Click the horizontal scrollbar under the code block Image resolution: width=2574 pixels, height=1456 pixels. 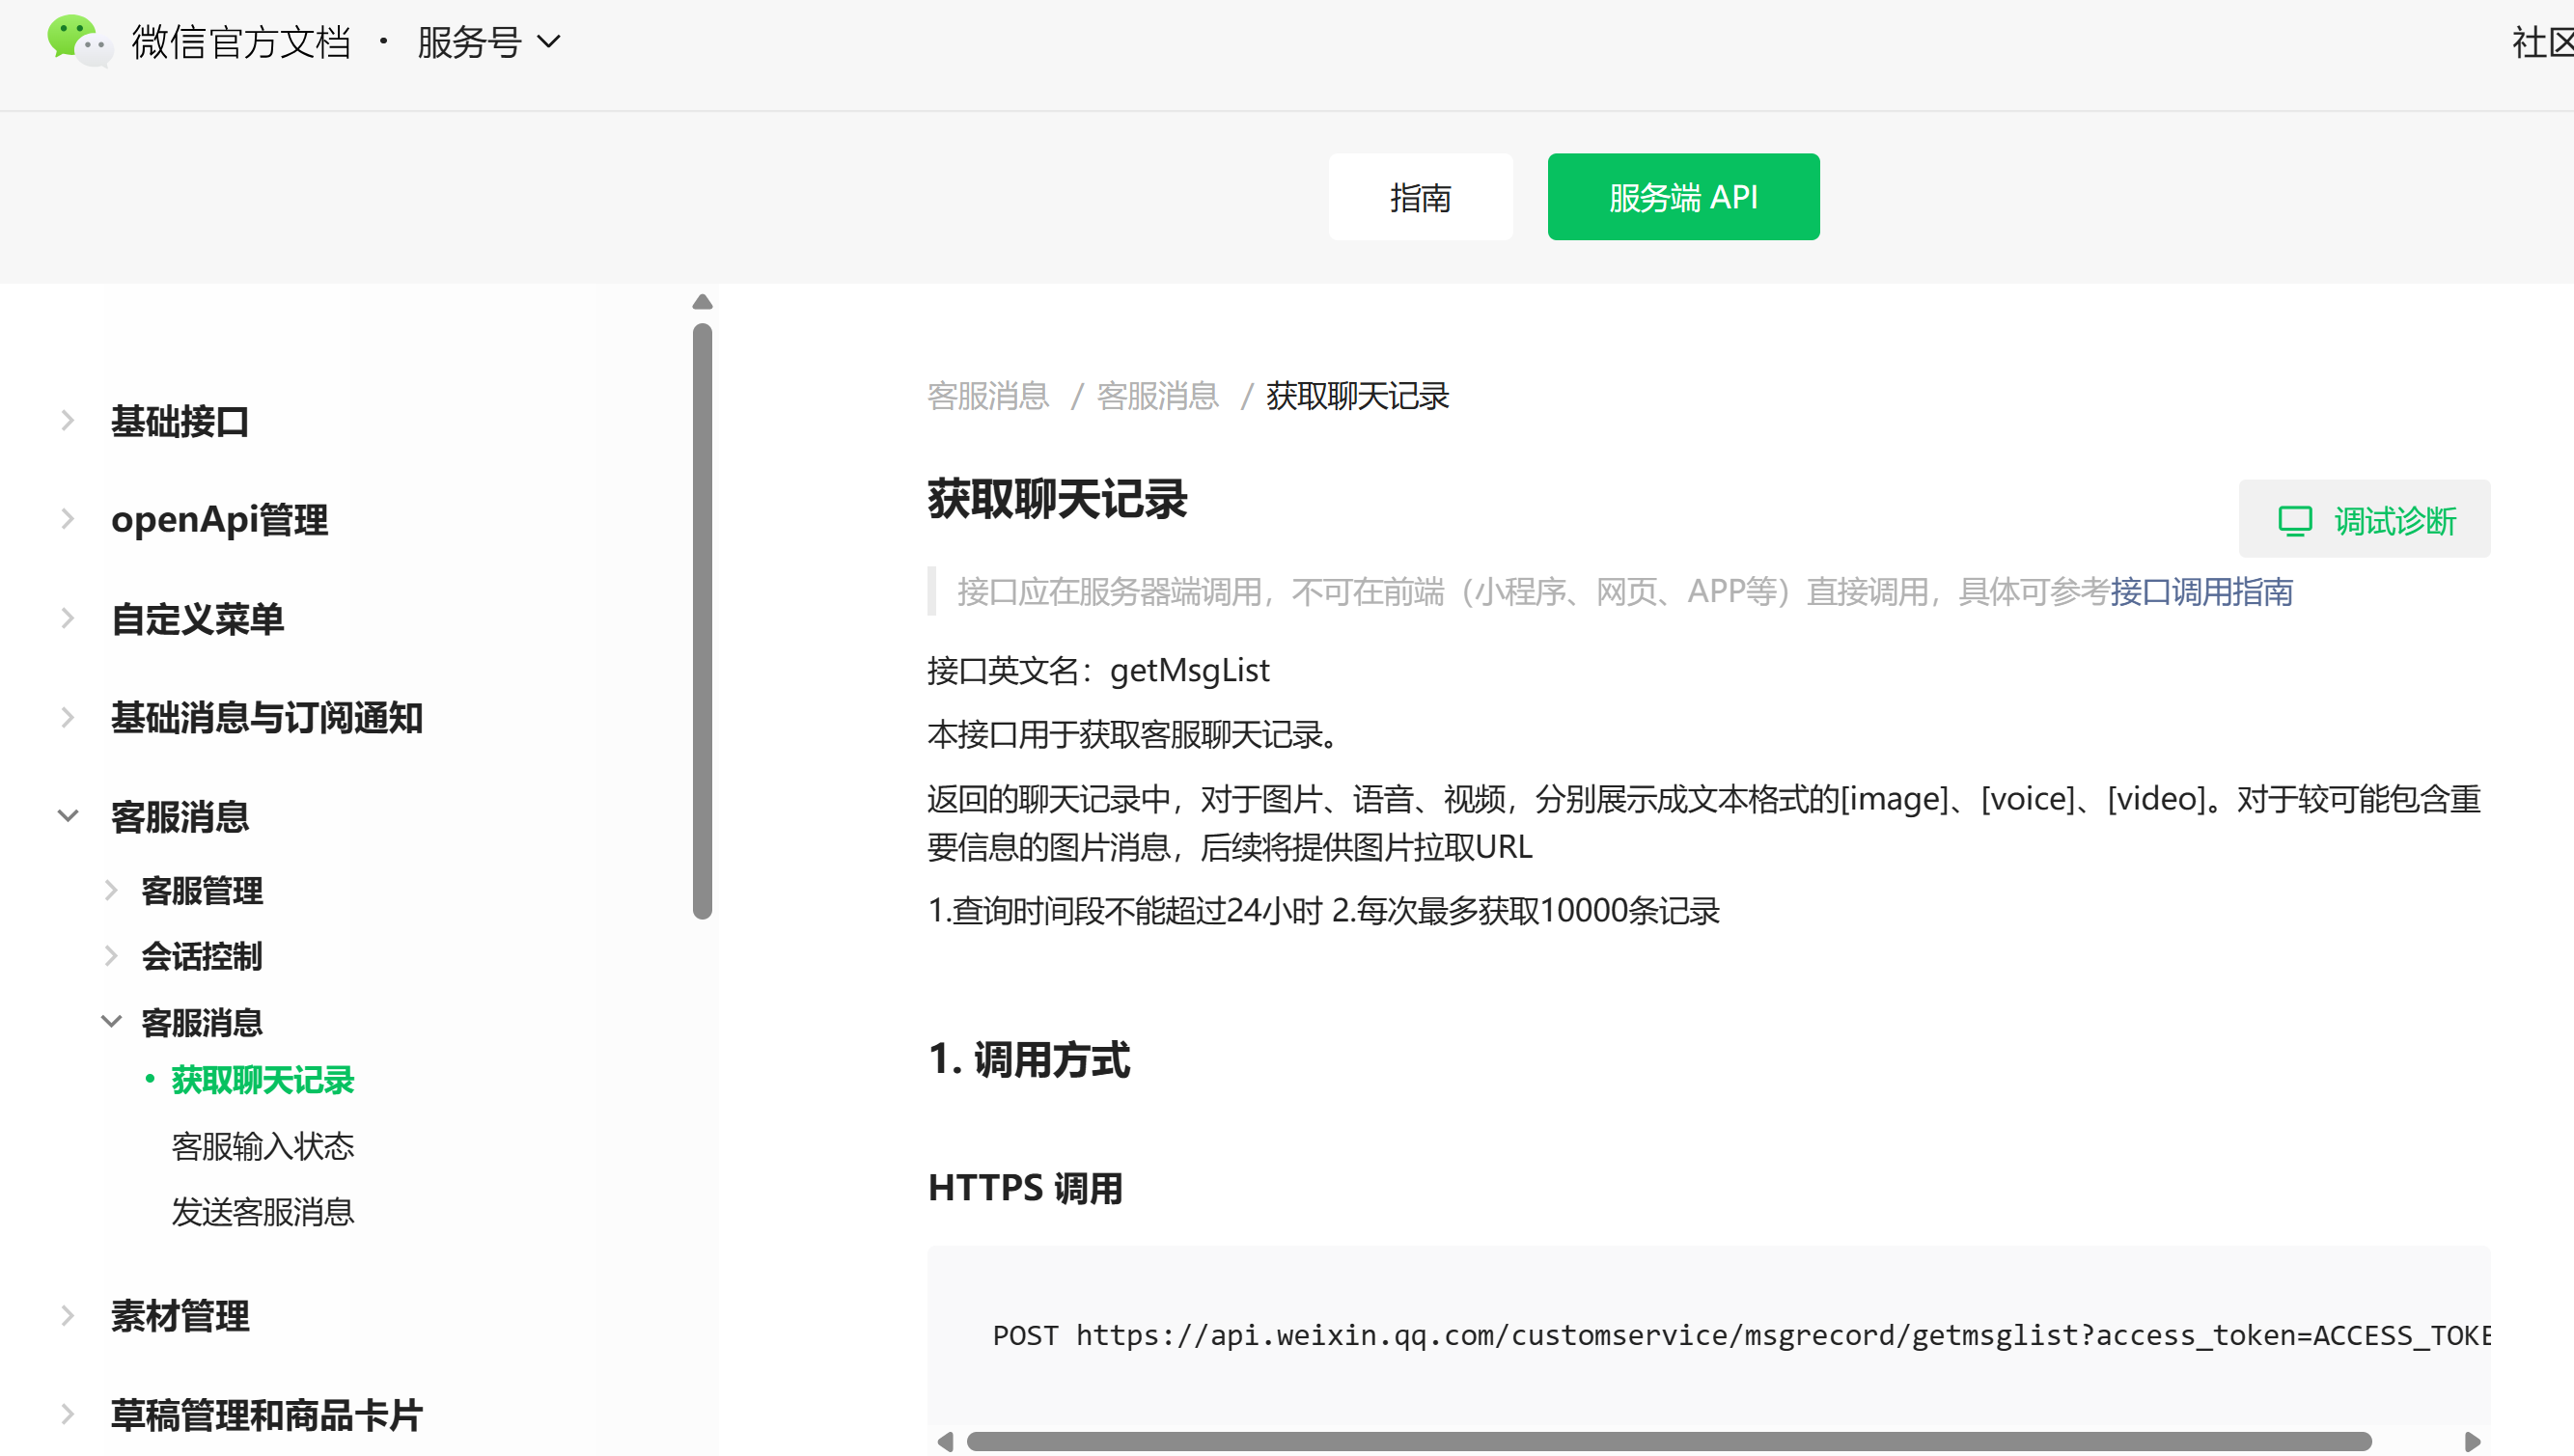(1668, 1441)
